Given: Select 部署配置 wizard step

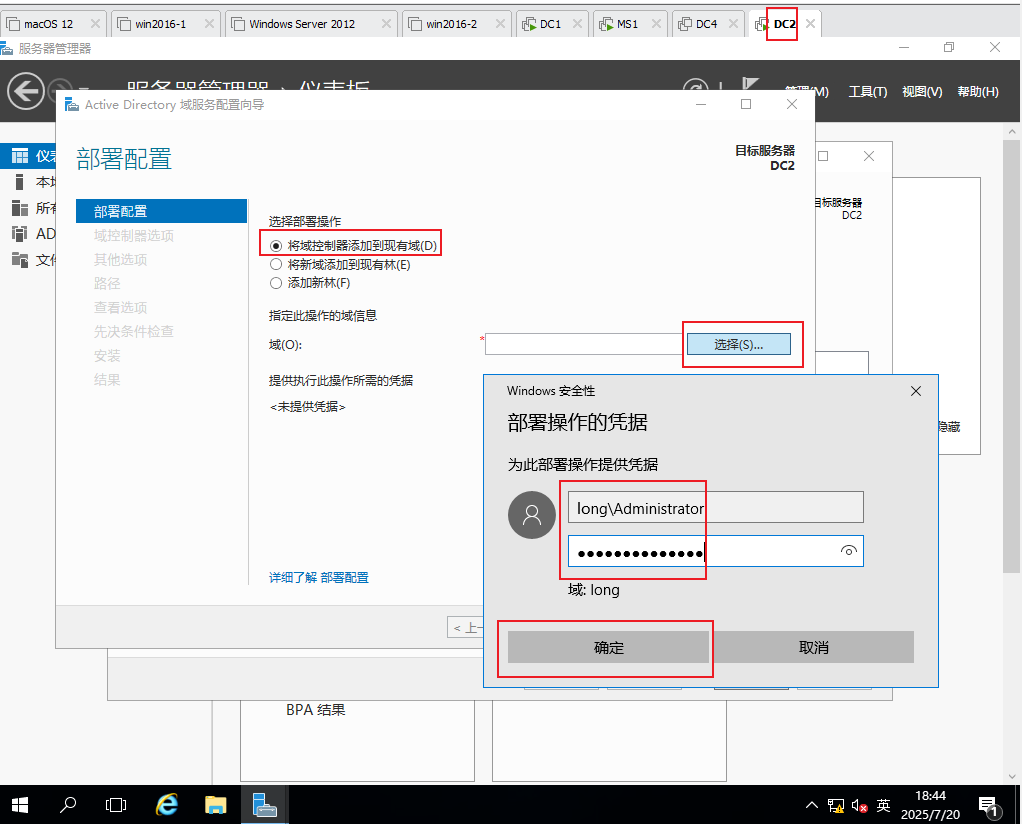Looking at the screenshot, I should pos(162,211).
